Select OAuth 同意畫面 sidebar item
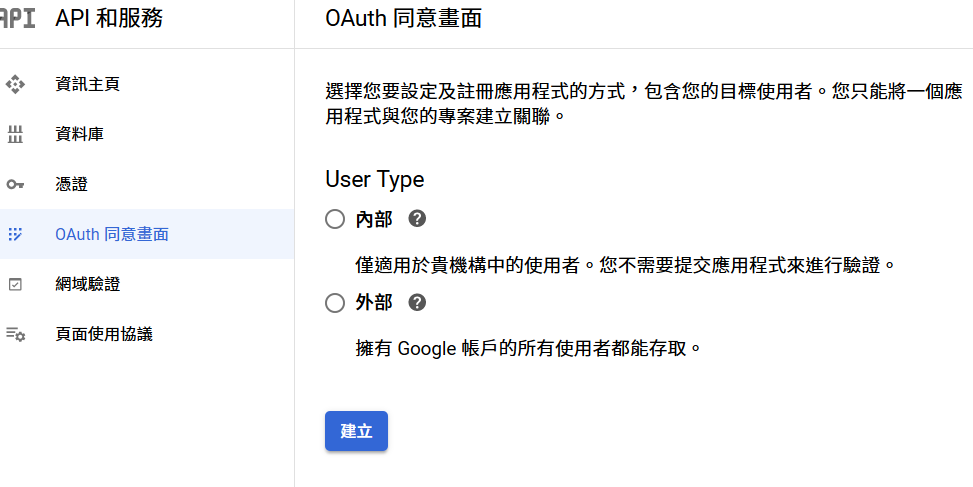 (x=147, y=234)
